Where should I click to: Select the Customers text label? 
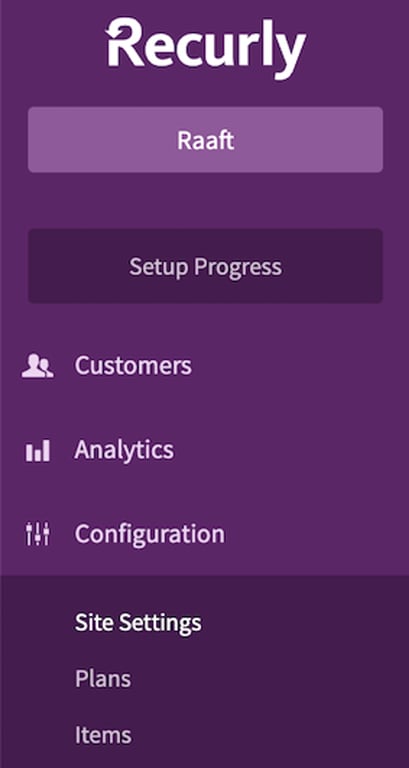coord(133,365)
